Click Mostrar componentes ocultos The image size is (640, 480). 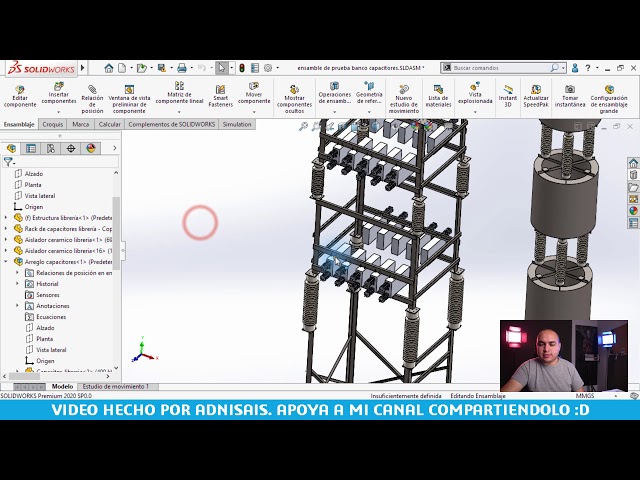click(294, 98)
